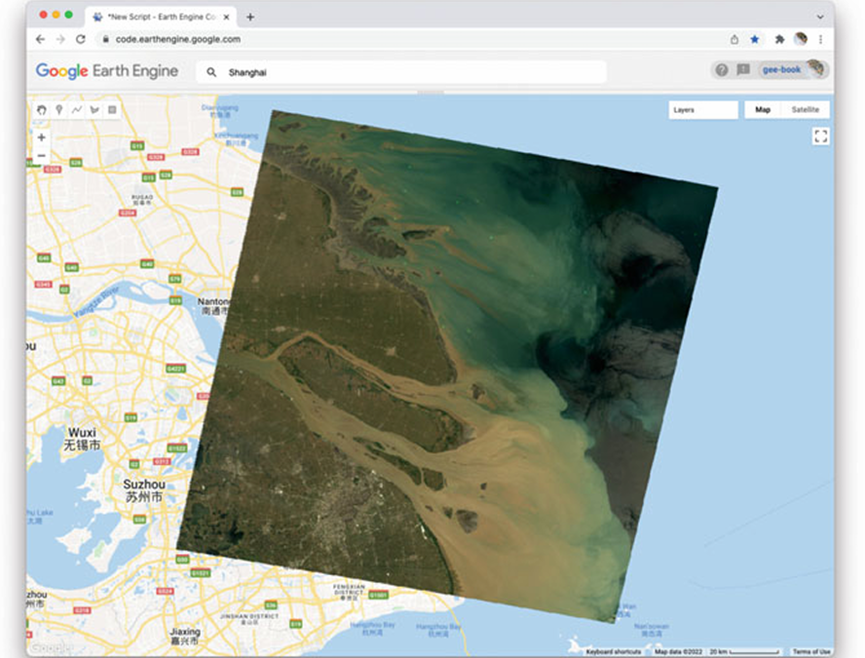Toggle fullscreen map view

coord(820,136)
